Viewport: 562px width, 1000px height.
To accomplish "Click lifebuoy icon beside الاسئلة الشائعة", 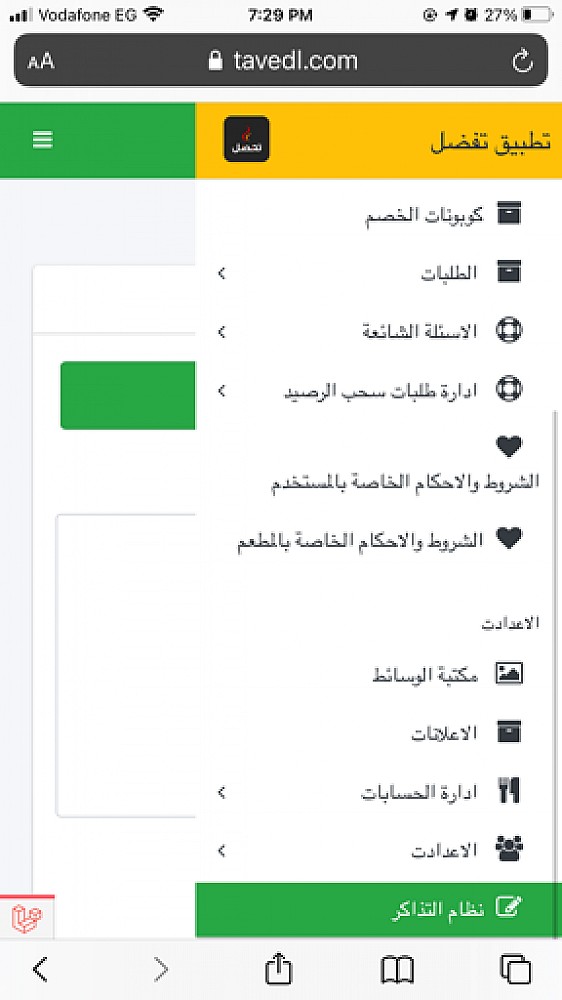I will [509, 331].
